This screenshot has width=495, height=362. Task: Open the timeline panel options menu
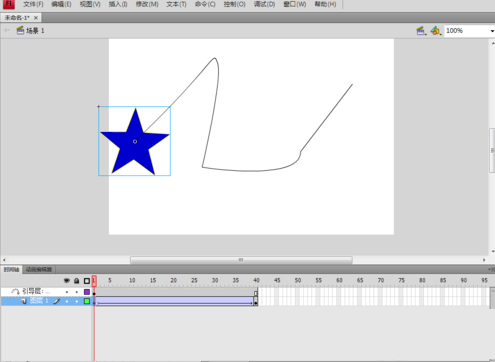[491, 269]
